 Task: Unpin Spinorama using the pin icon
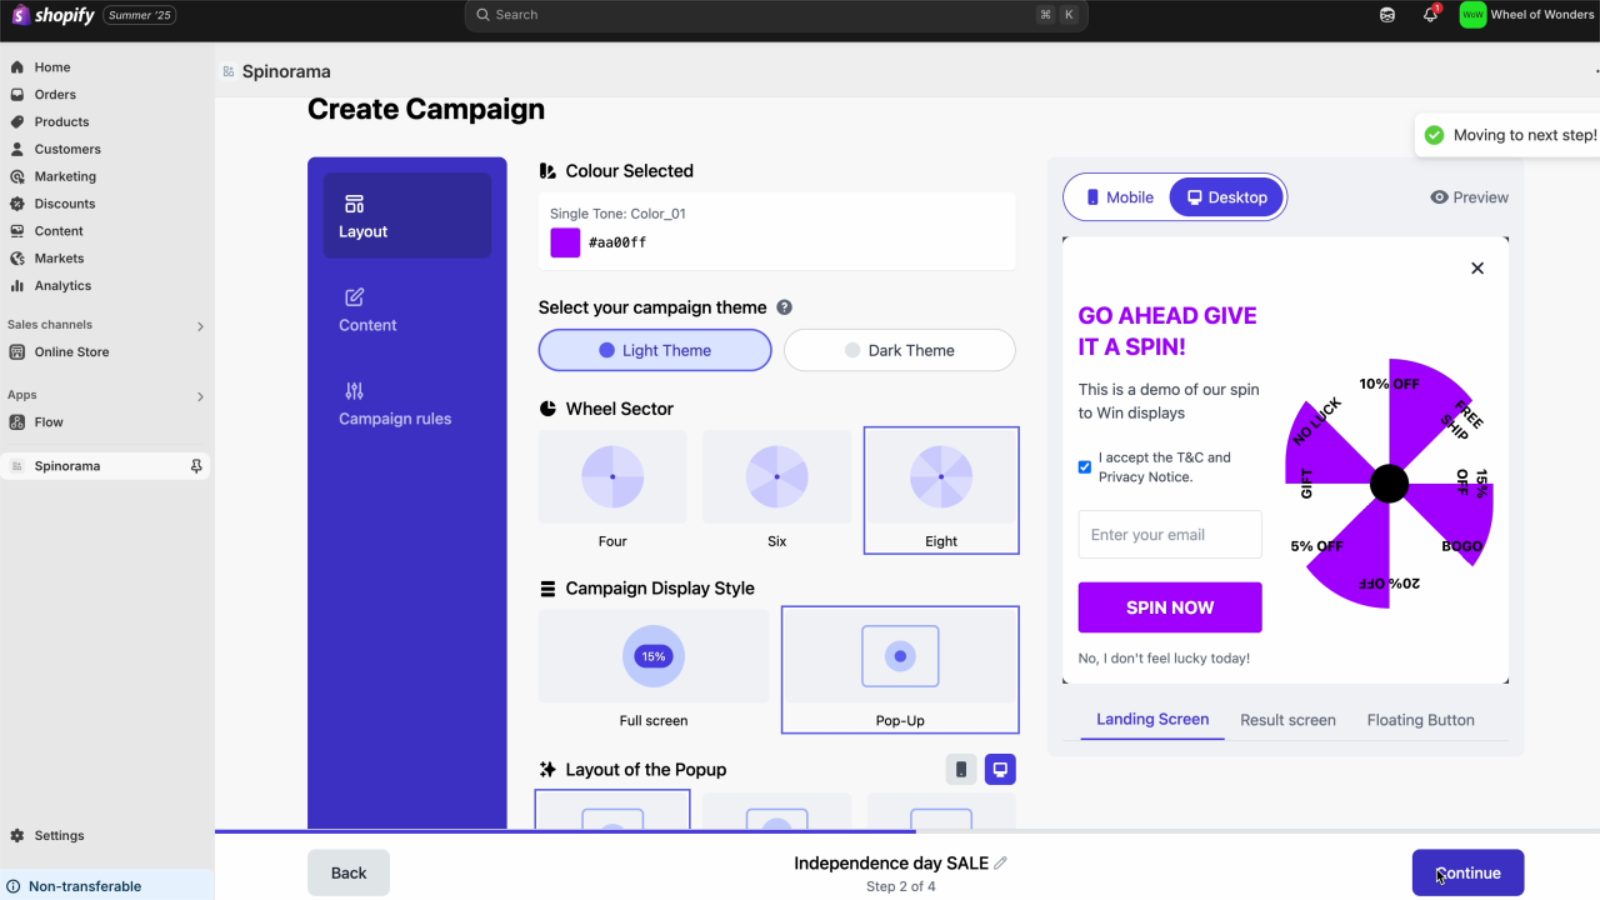point(197,465)
